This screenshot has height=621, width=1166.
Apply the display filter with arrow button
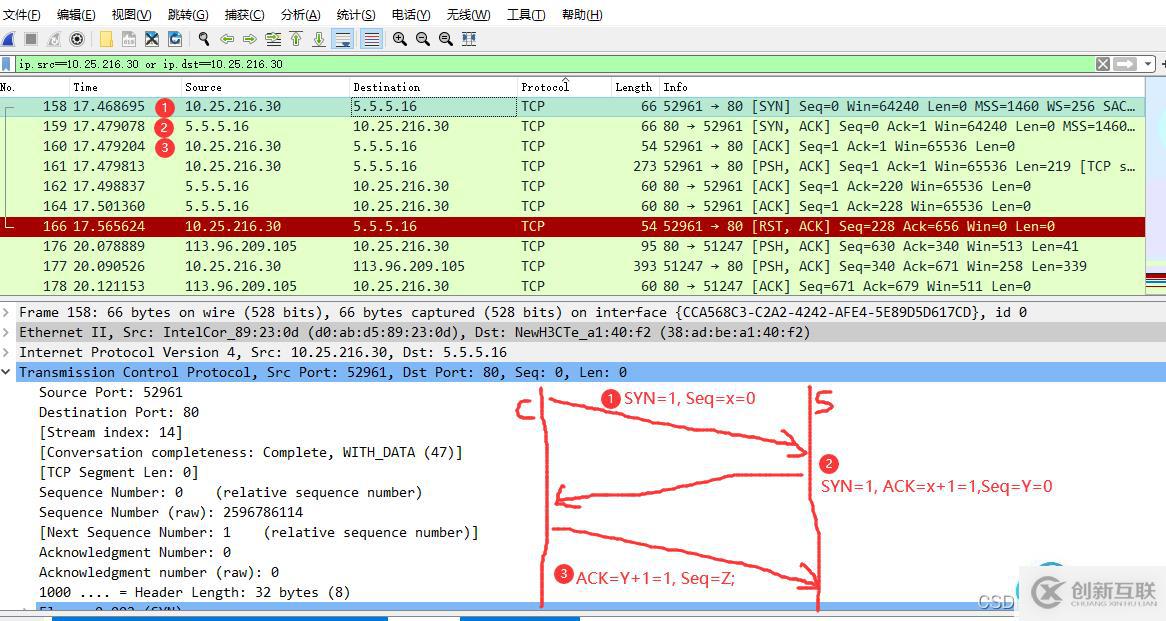[1124, 64]
